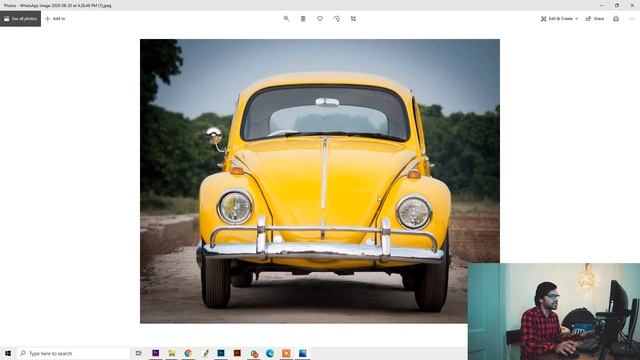This screenshot has width=640, height=360.
Task: Open the crop tool
Action: pos(353,19)
